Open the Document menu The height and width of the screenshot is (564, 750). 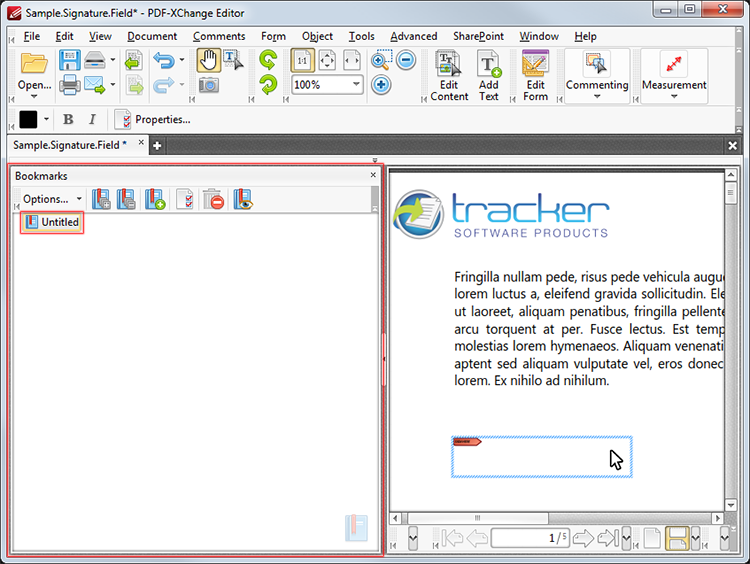(x=152, y=36)
